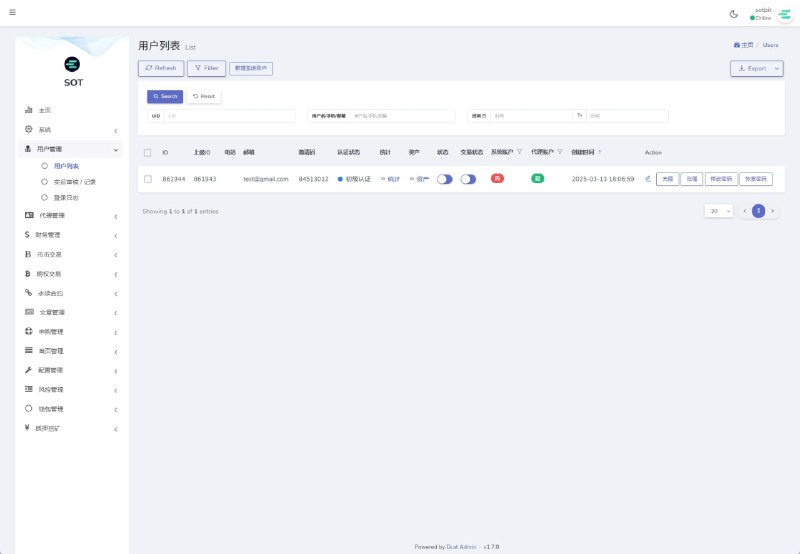Open the user avatar in top right

[784, 14]
